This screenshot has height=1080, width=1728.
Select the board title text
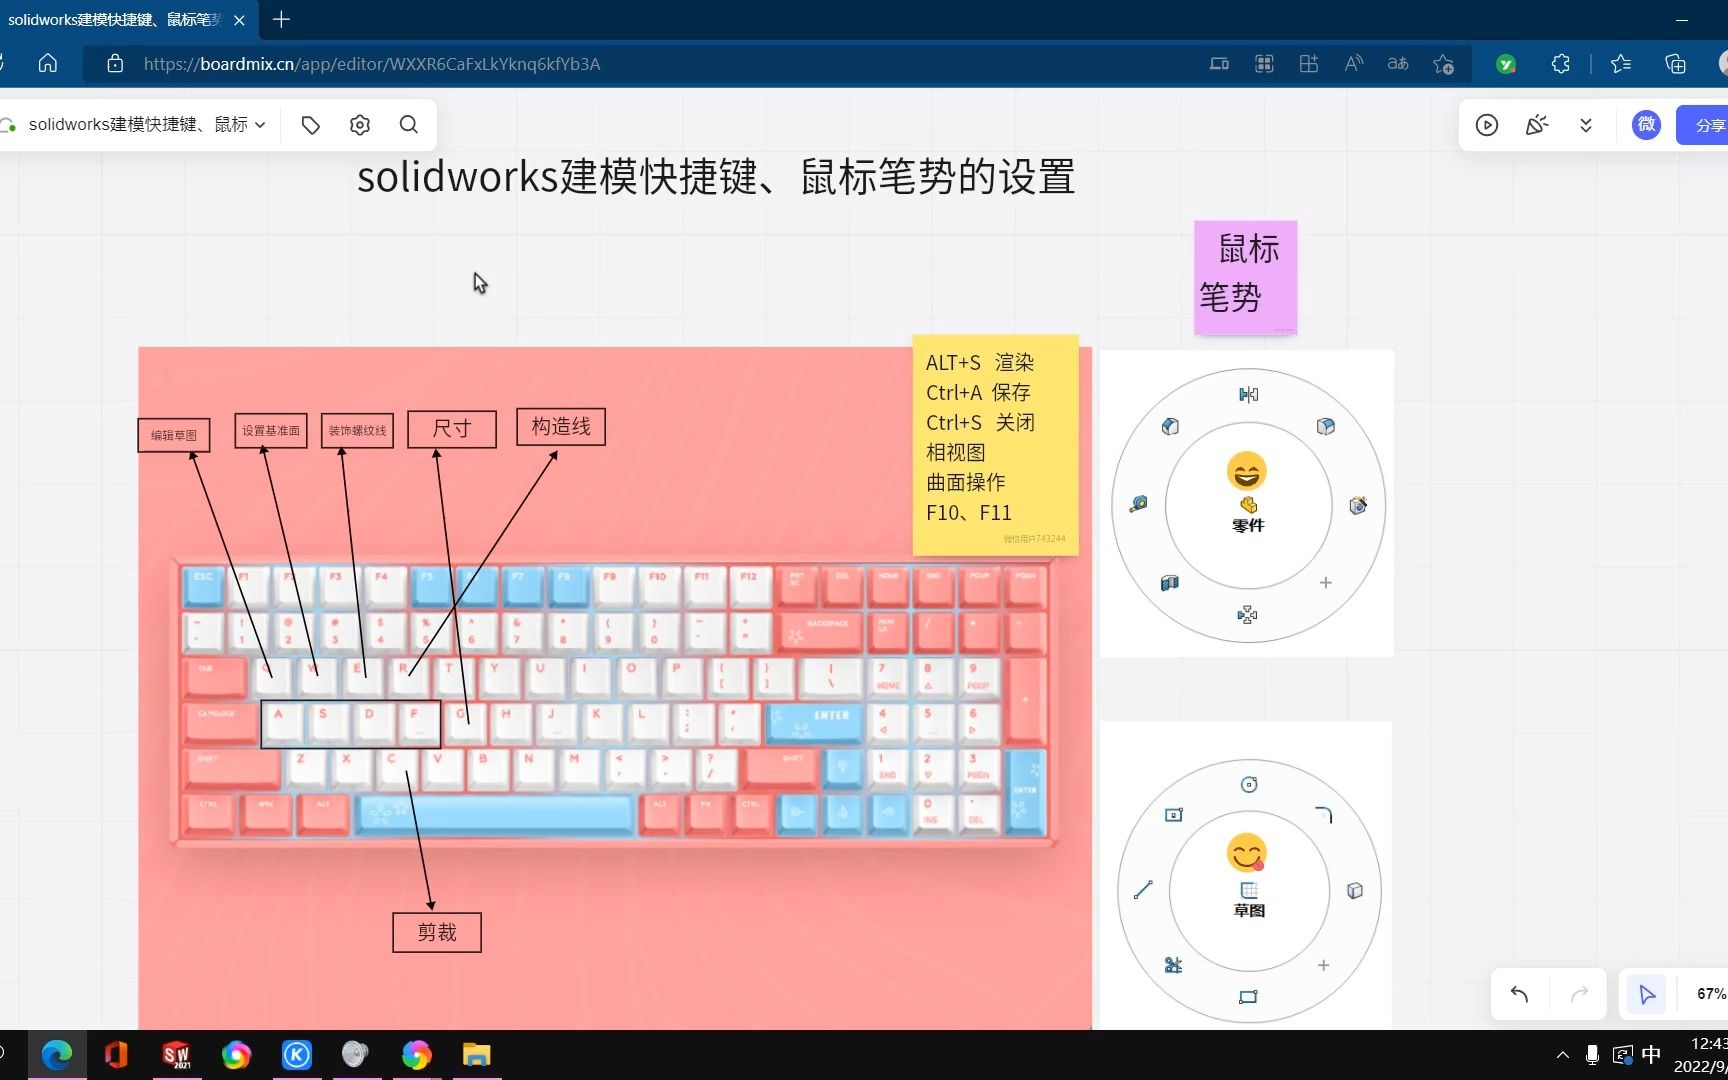click(716, 177)
